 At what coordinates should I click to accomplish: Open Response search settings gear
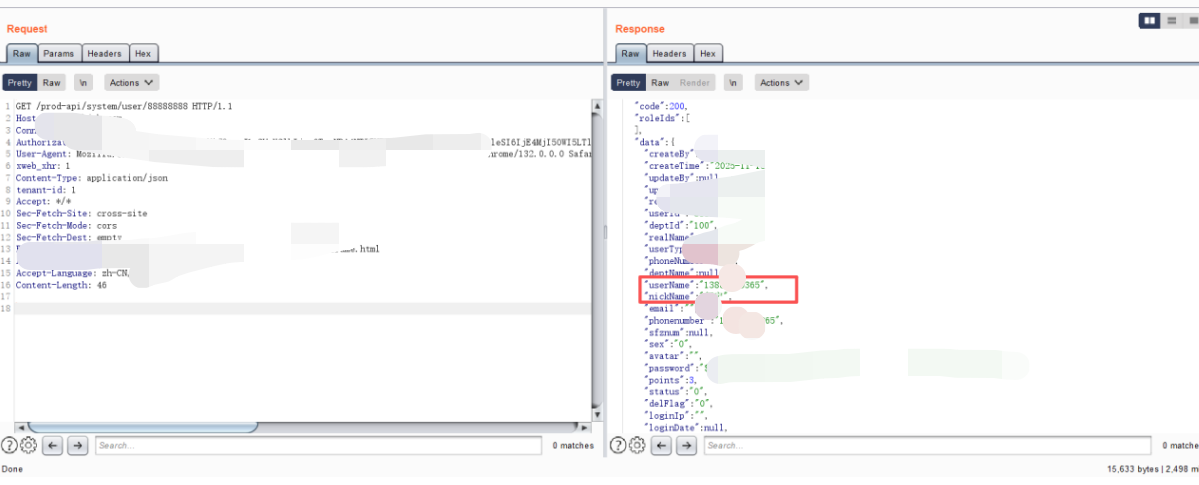637,445
